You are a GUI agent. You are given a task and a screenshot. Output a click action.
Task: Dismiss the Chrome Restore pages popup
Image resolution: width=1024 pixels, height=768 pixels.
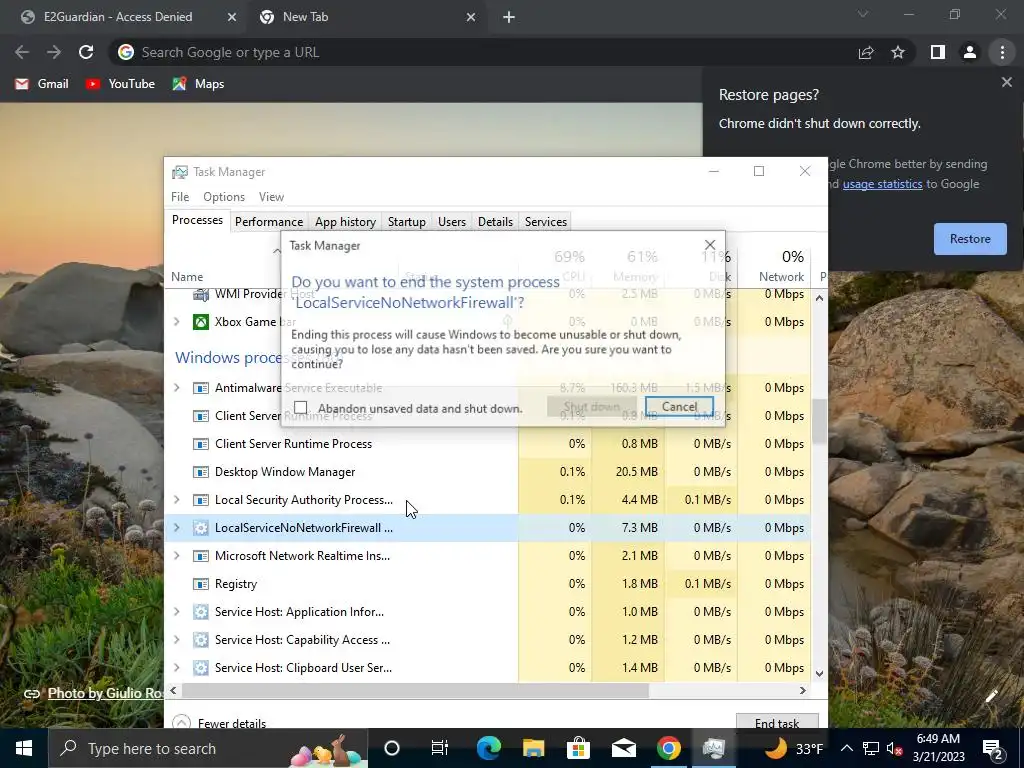click(1006, 82)
